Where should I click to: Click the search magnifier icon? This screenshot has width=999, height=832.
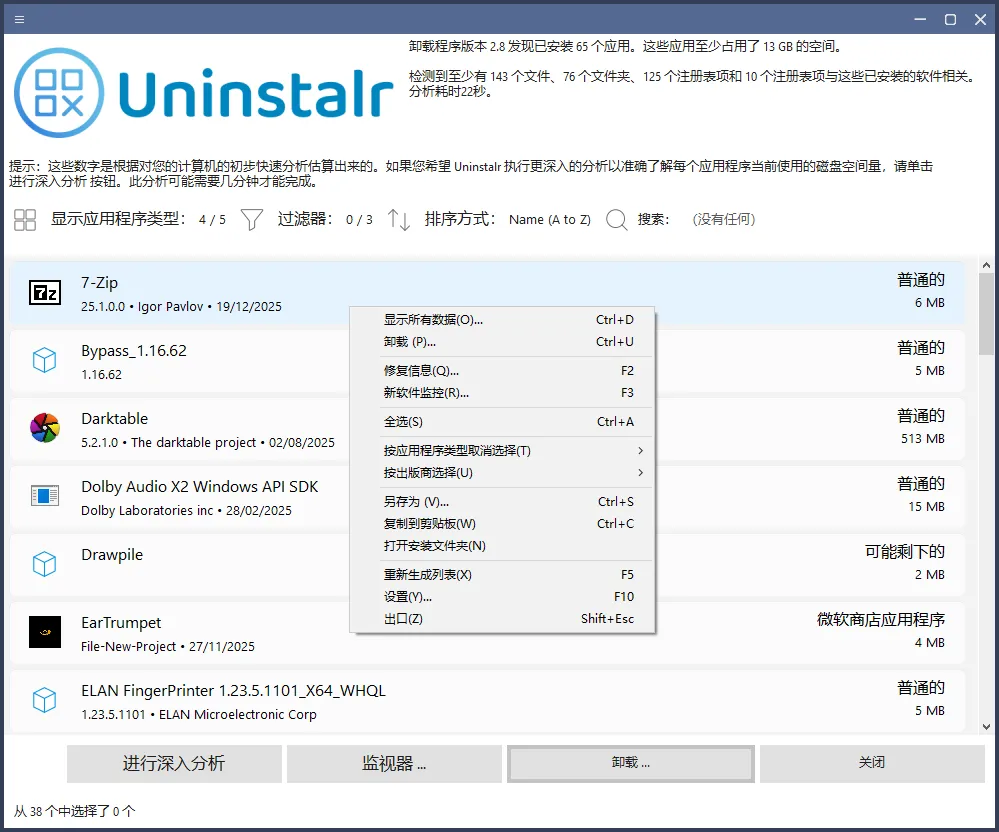point(617,220)
